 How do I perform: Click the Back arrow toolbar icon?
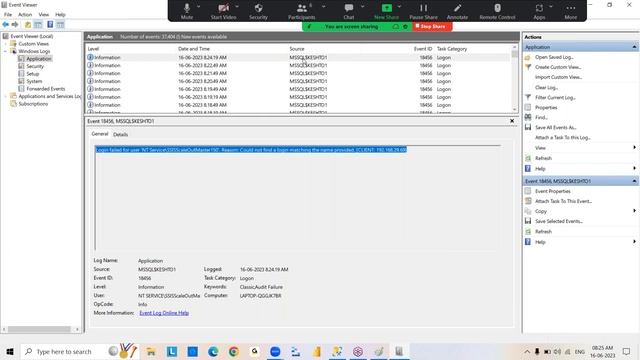pyautogui.click(x=5, y=24)
